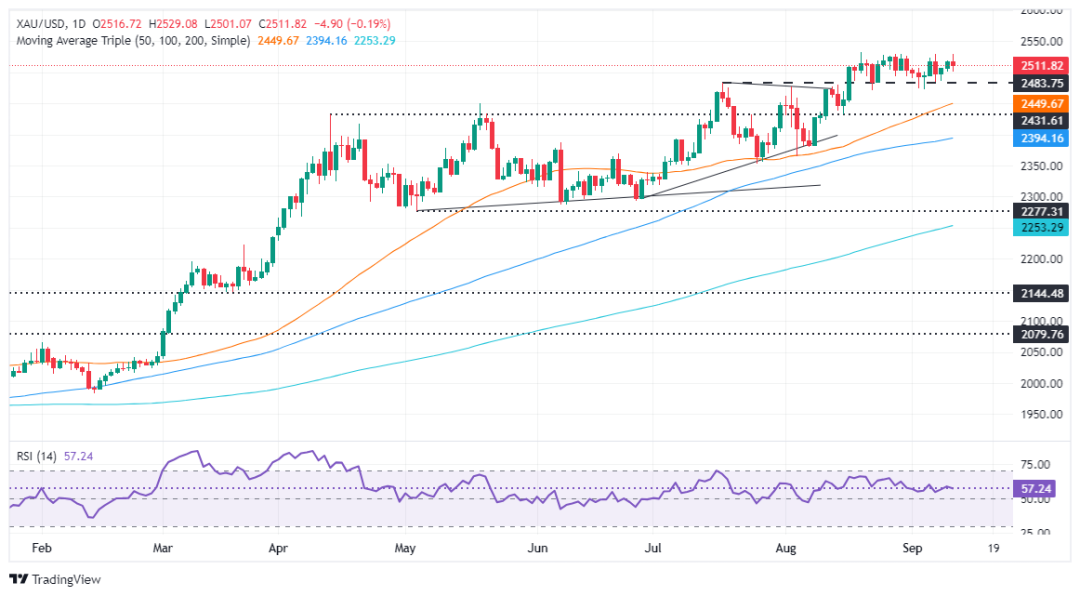1080x596 pixels.
Task: Select the 2431.61 dotted level price label
Action: click(1041, 121)
